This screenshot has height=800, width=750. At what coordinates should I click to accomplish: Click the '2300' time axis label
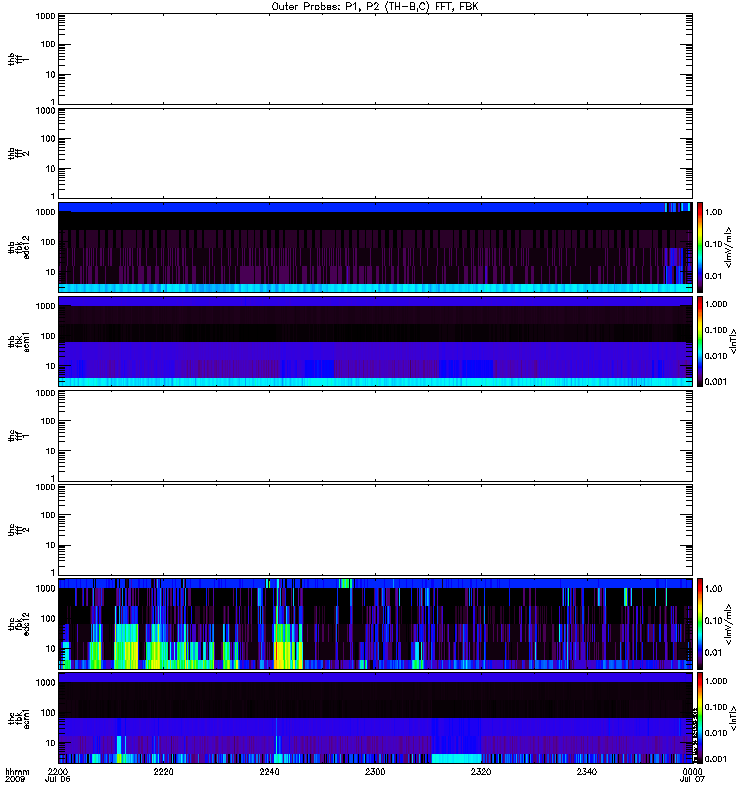(375, 772)
